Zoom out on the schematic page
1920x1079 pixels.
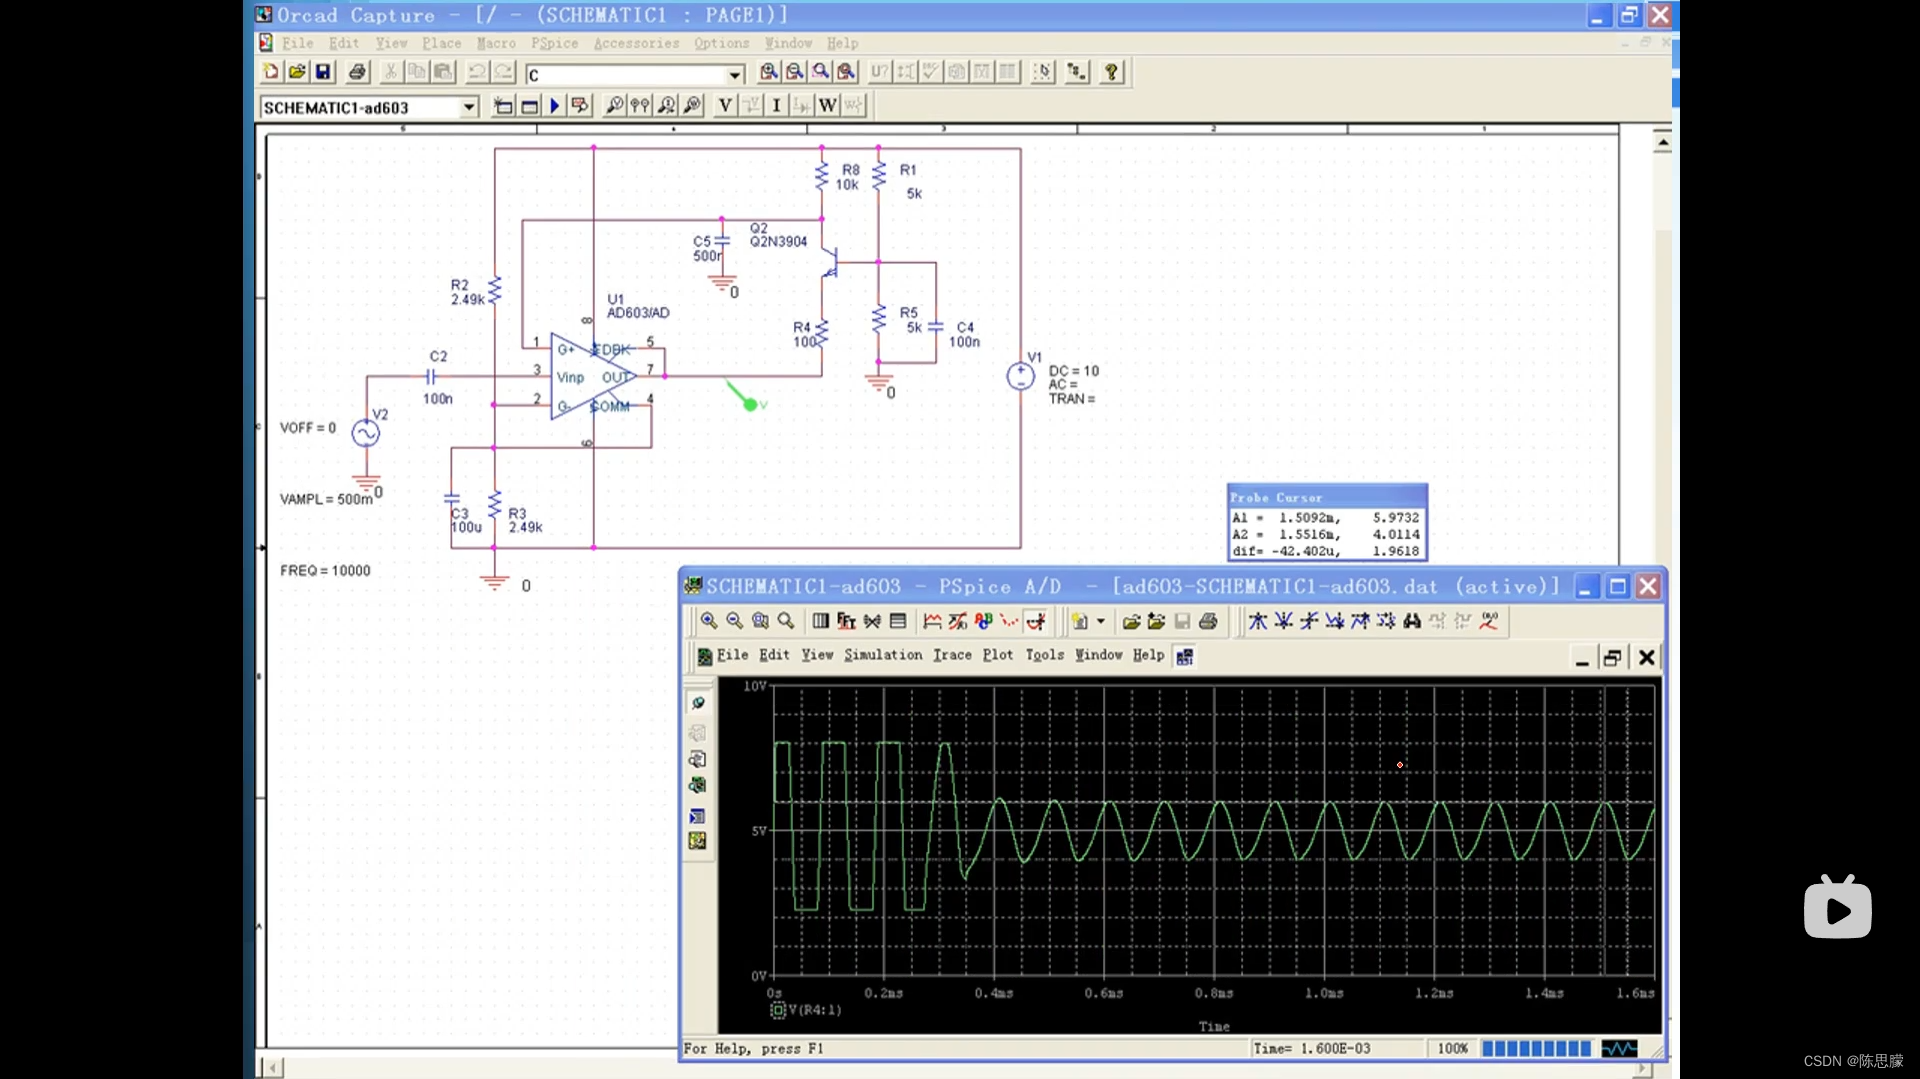(x=795, y=72)
